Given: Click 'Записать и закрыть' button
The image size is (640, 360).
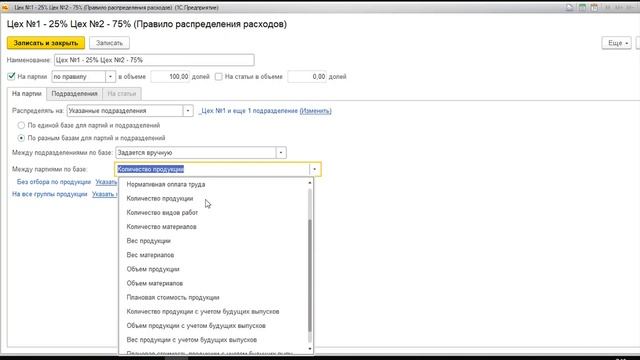Looking at the screenshot, I should [x=46, y=43].
